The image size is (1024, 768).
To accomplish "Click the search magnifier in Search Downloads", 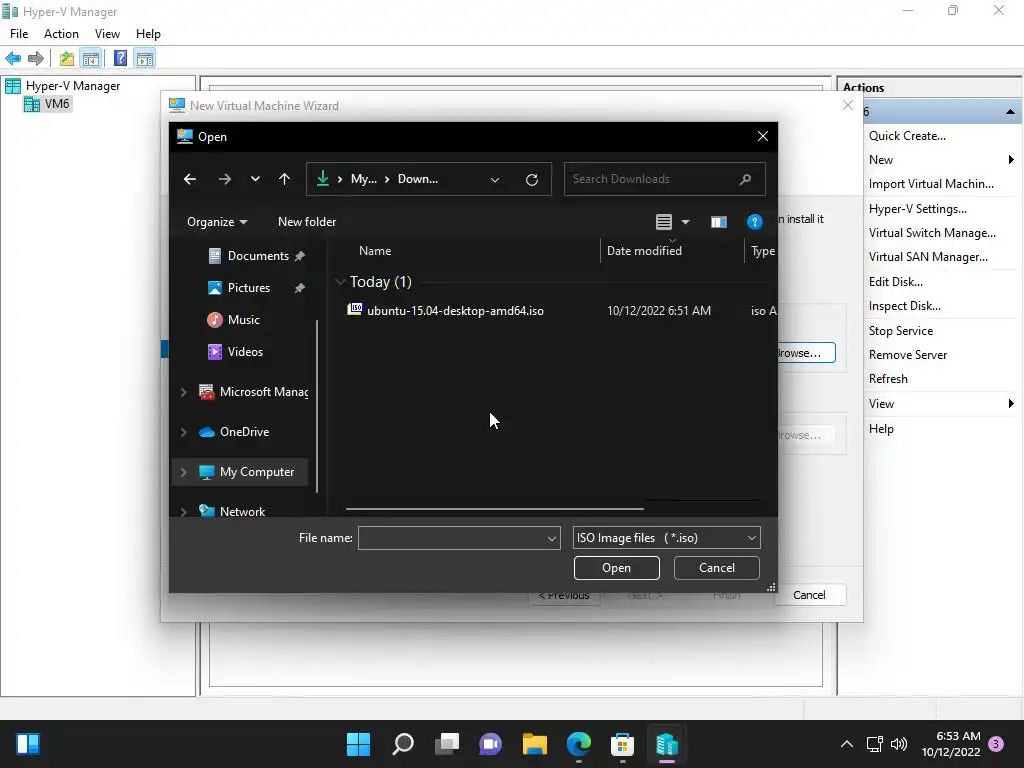I will tap(745, 179).
